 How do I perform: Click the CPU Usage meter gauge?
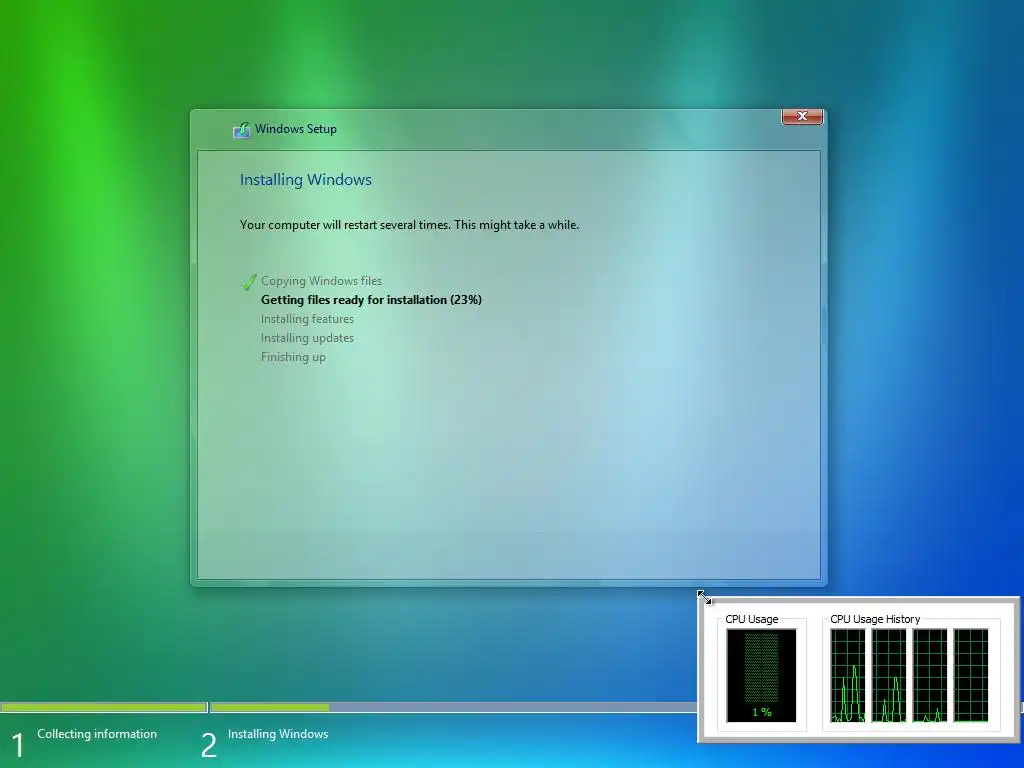point(761,675)
